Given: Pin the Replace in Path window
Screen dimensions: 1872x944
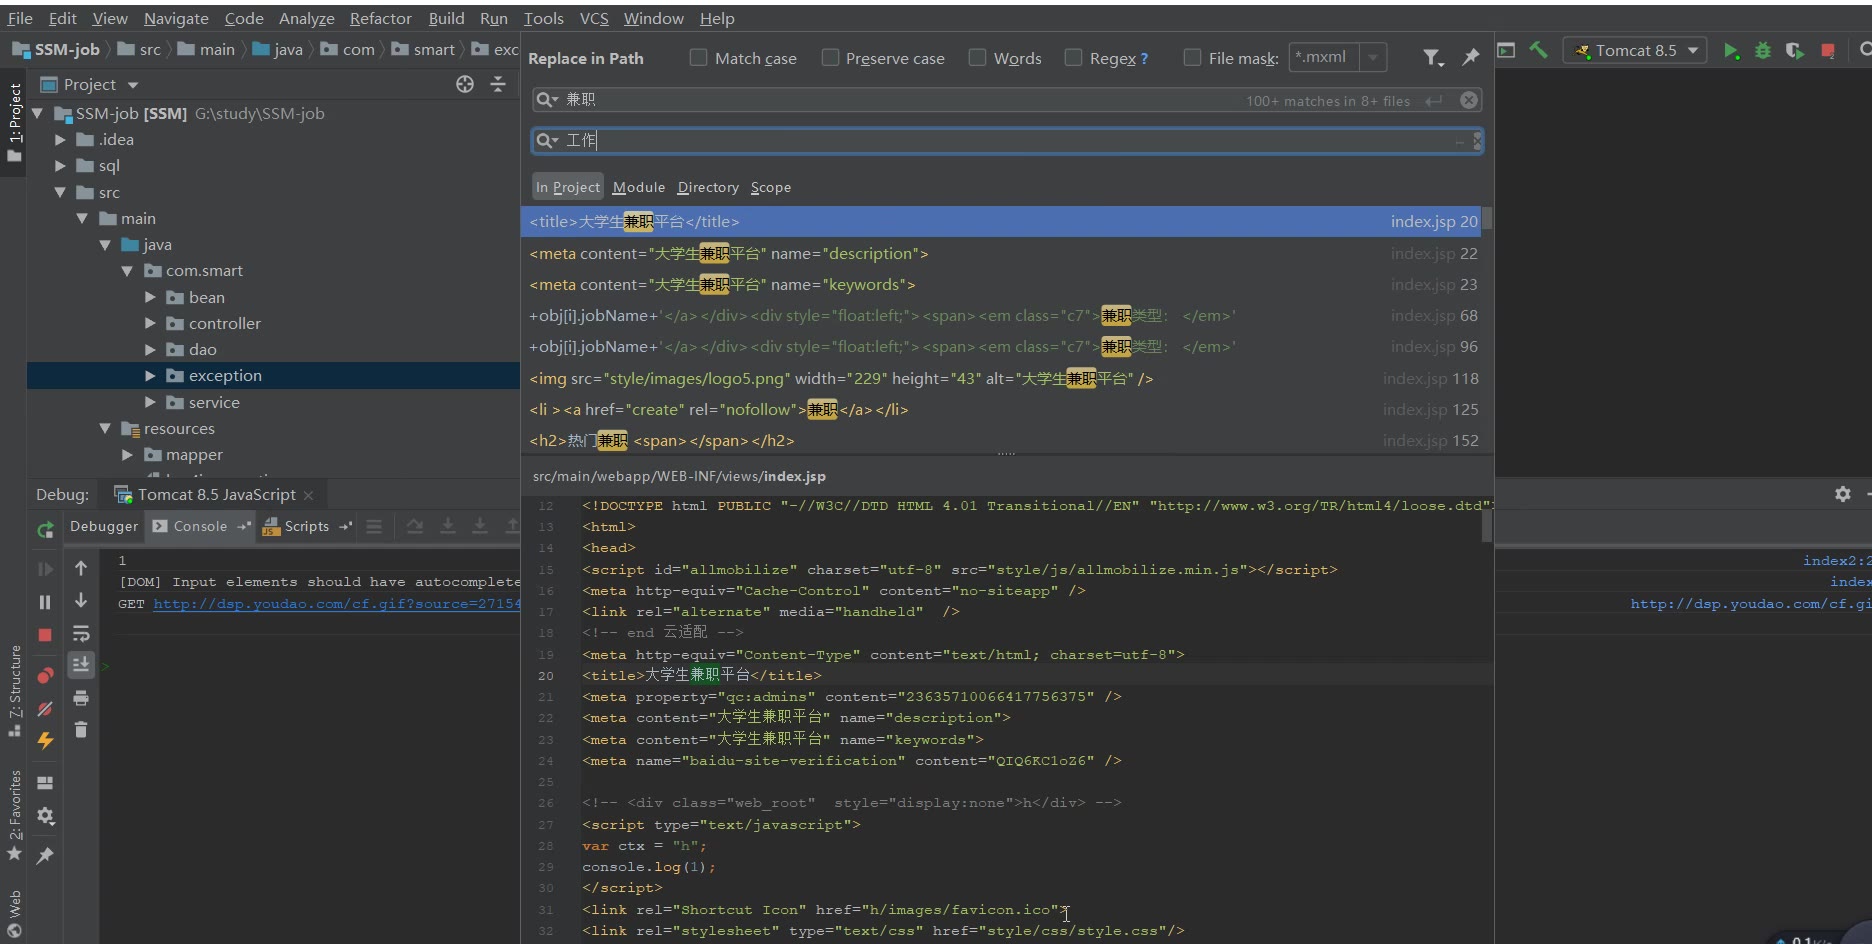Looking at the screenshot, I should pos(1470,58).
